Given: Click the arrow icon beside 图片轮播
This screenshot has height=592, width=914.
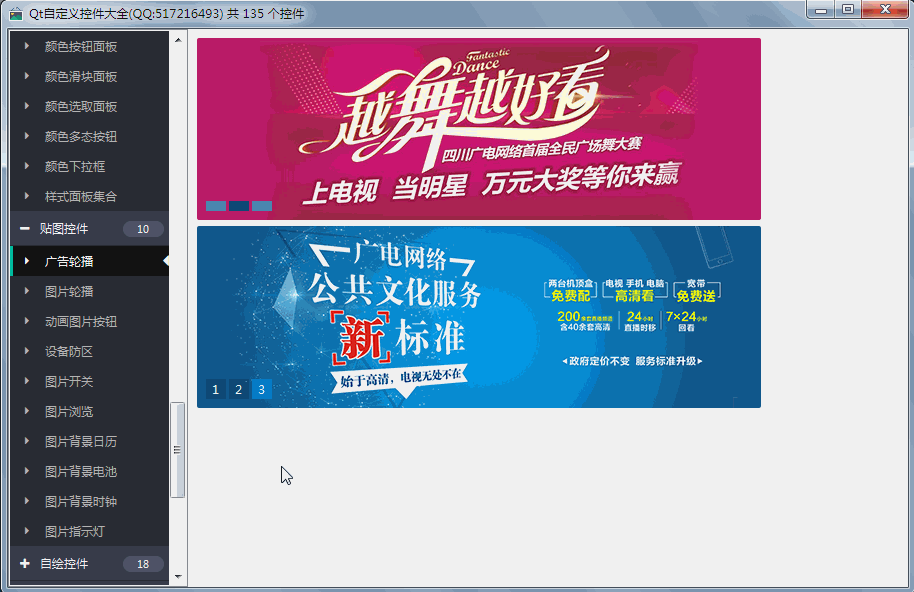Looking at the screenshot, I should 27,291.
